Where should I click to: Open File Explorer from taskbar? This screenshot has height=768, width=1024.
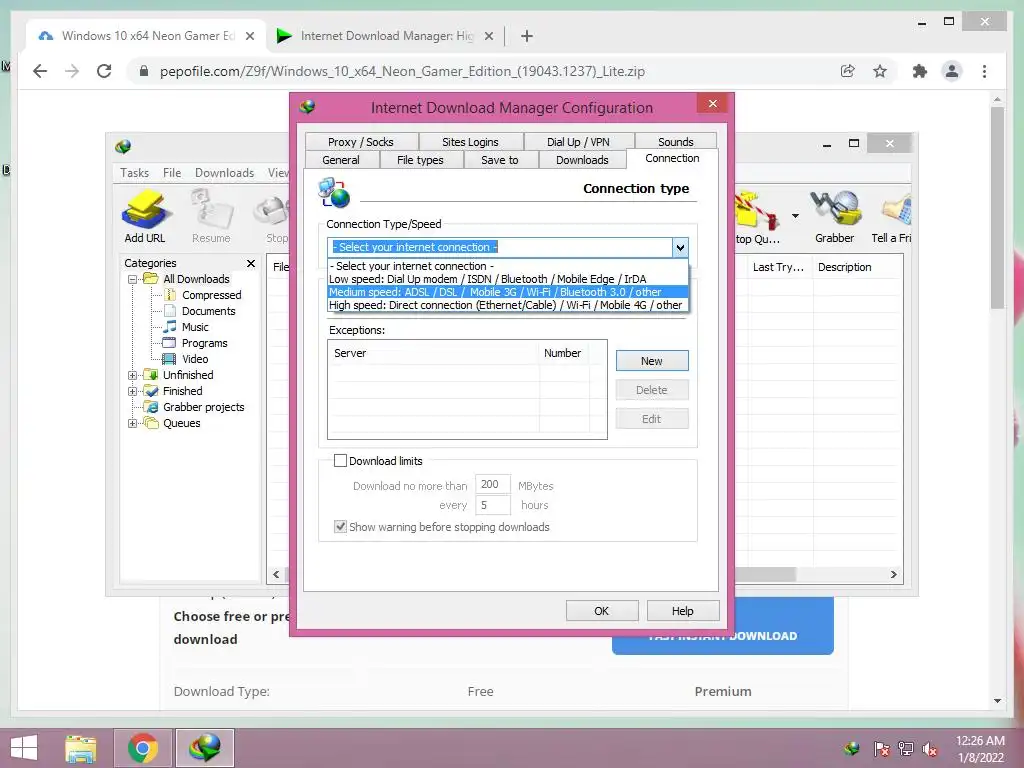click(x=81, y=748)
